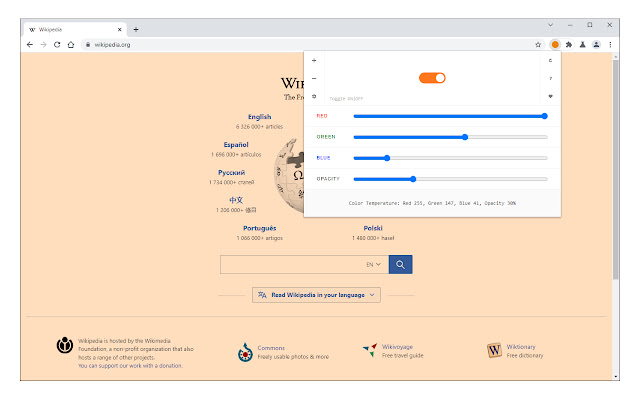Open the 中文 Wikipedia link
640x400 pixels.
[236, 200]
